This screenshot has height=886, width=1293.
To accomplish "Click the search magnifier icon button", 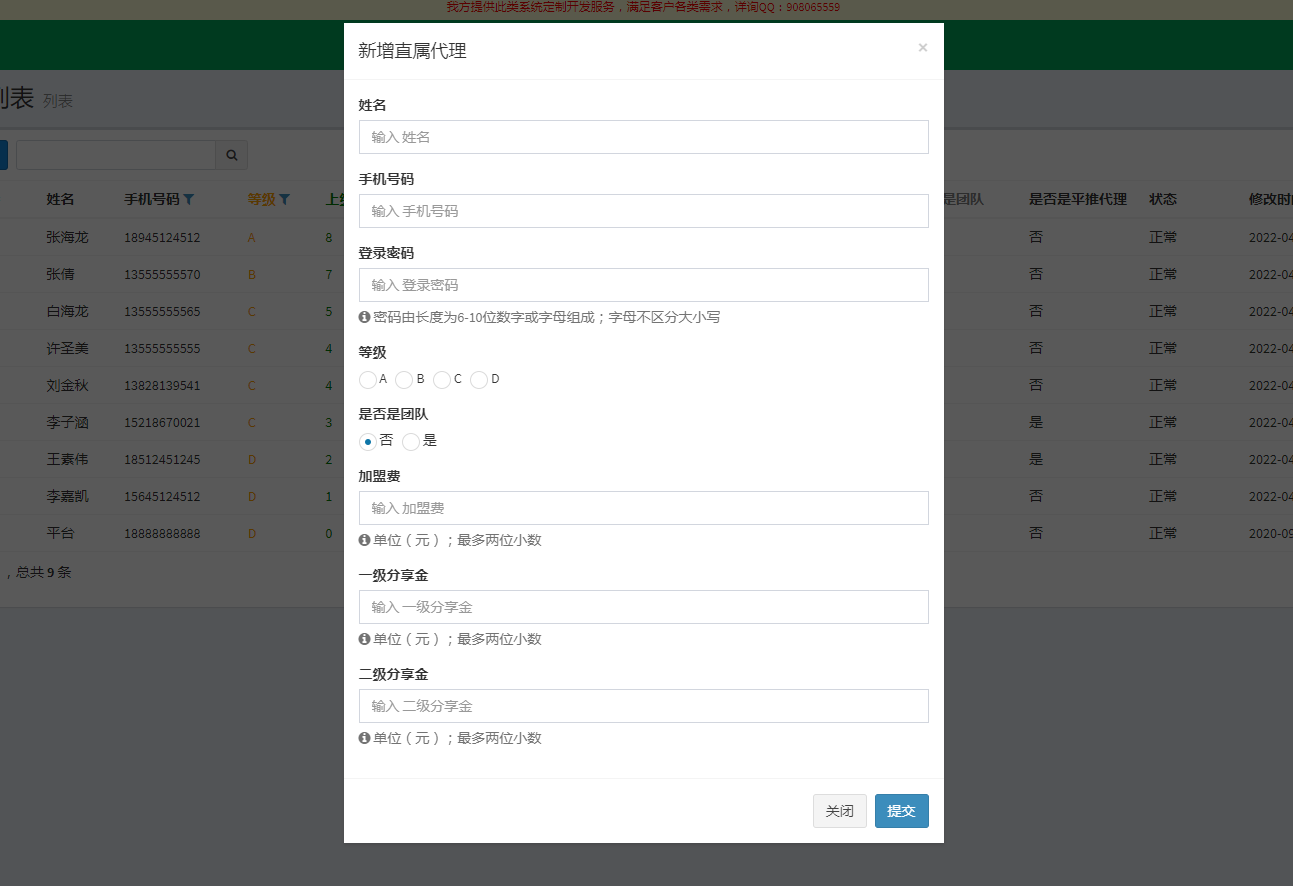I will coord(231,155).
